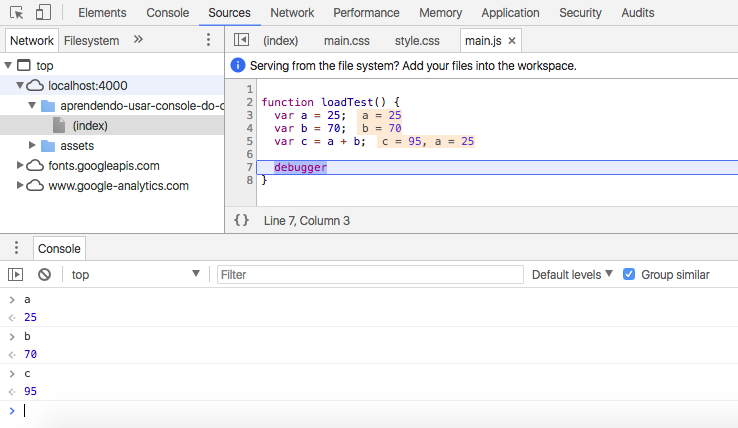Uncheck the Group similar checkbox

629,274
